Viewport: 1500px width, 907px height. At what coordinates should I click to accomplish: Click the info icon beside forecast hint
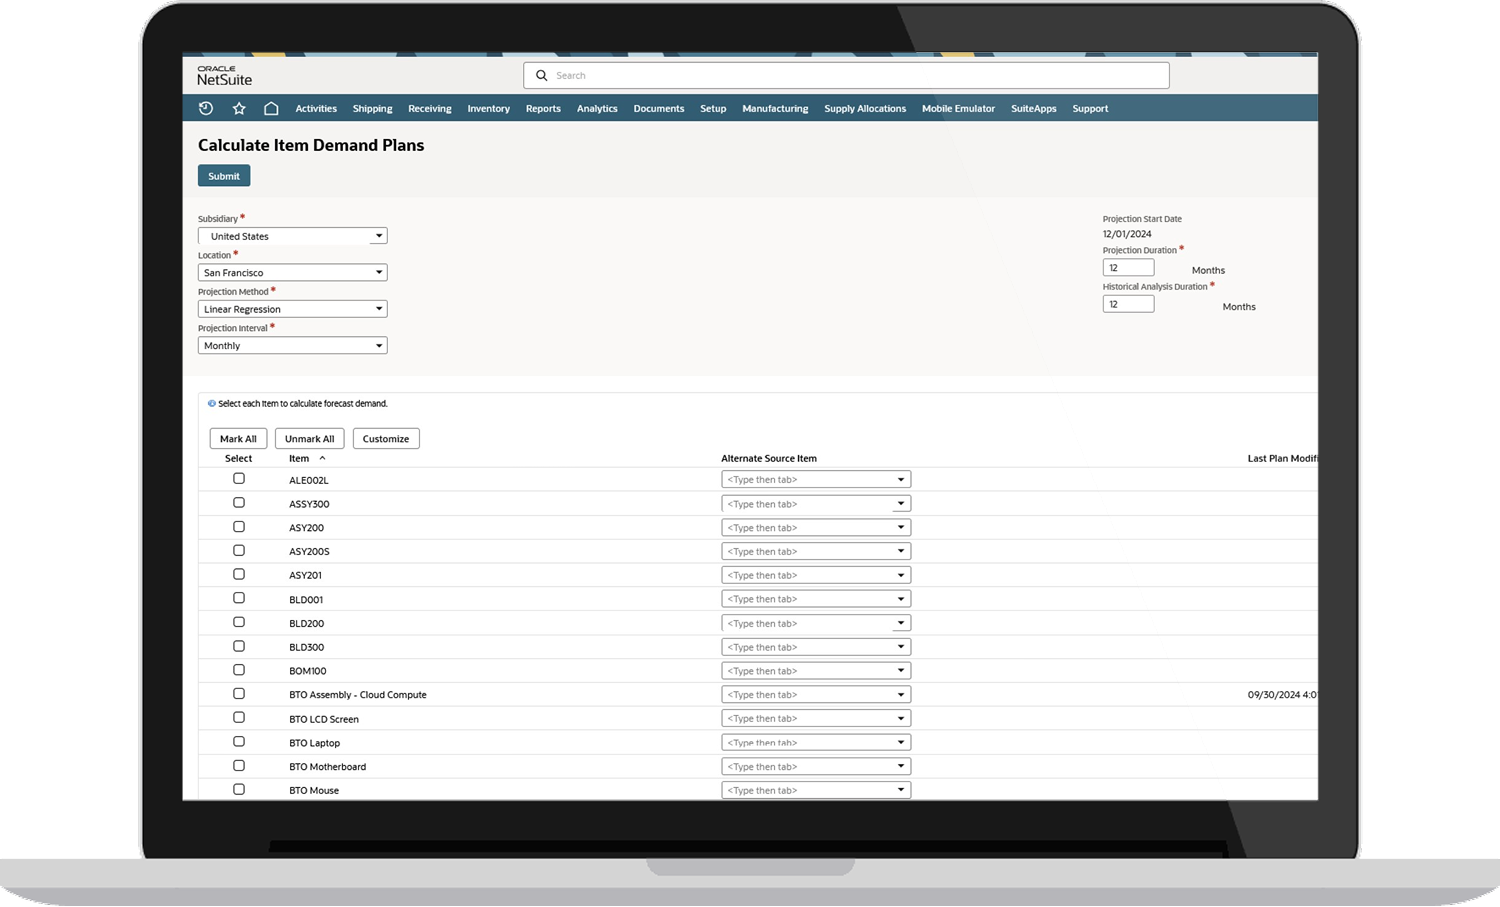(211, 404)
